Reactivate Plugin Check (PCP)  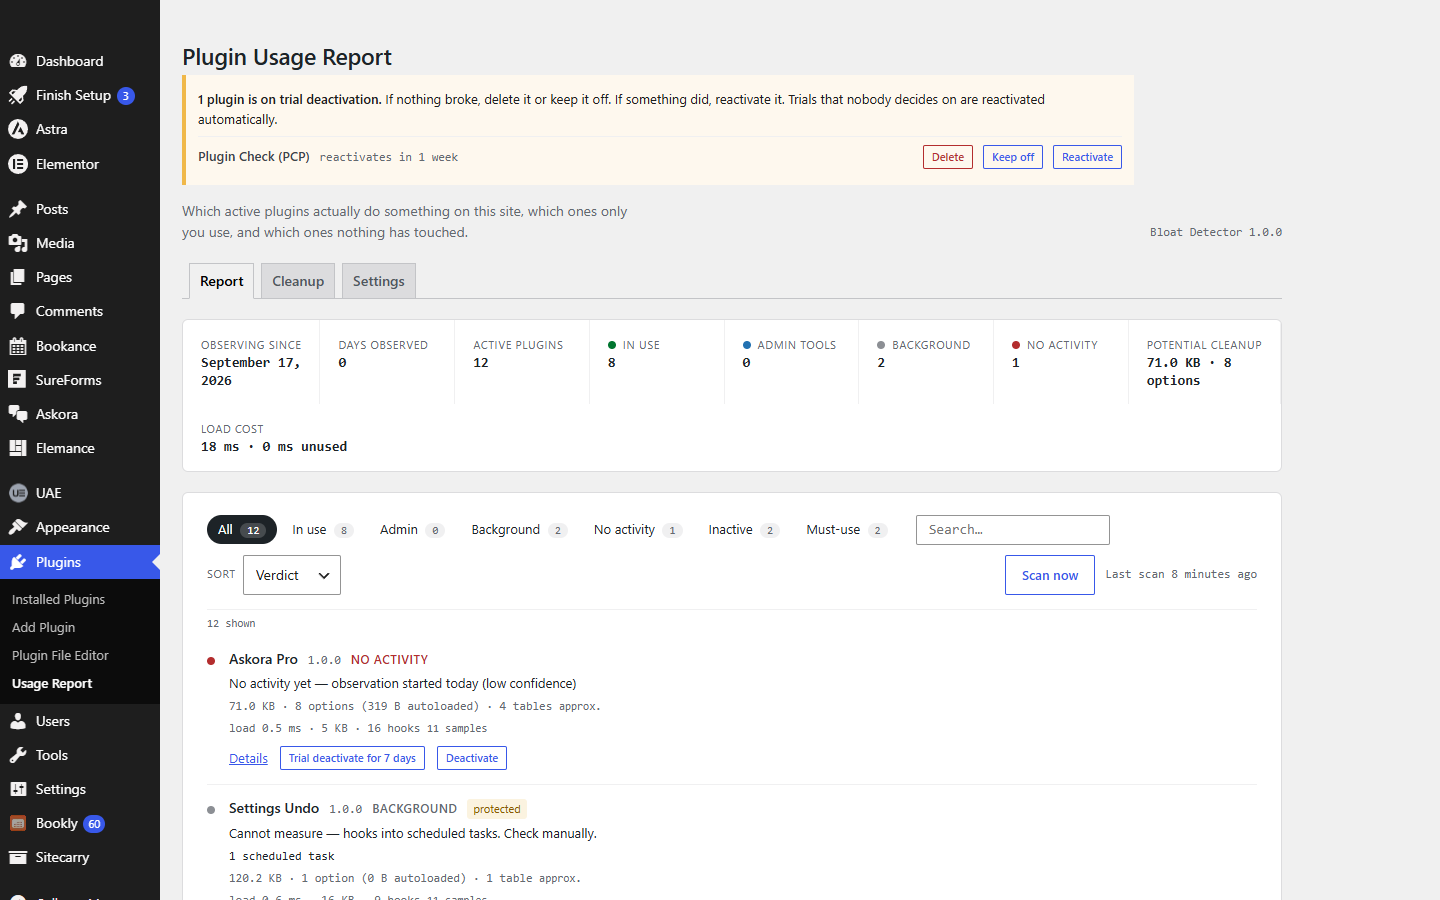[1087, 157]
